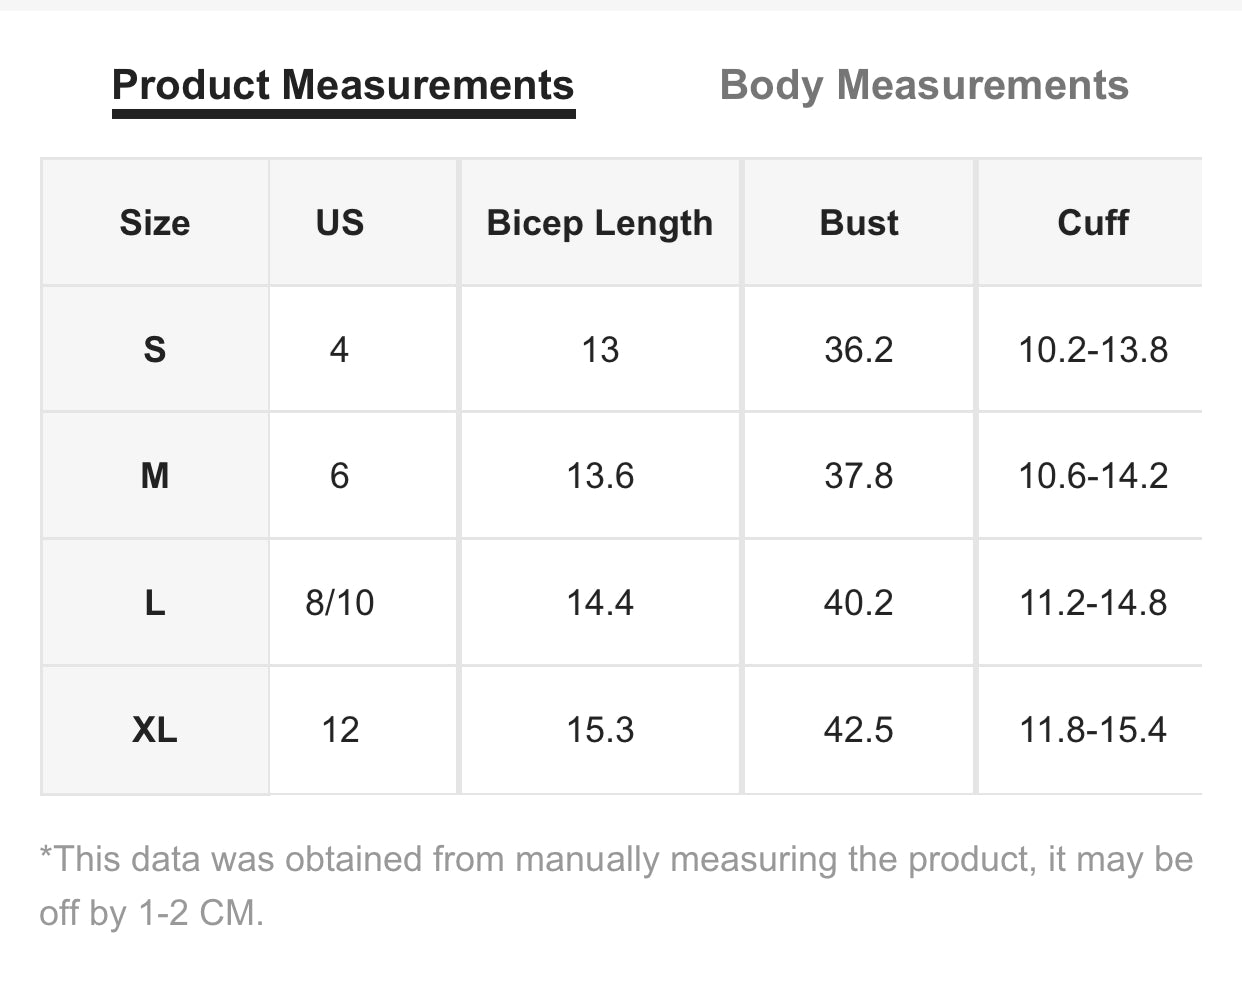
Task: Select the 36.2 bust measurement cell
Action: (x=859, y=350)
